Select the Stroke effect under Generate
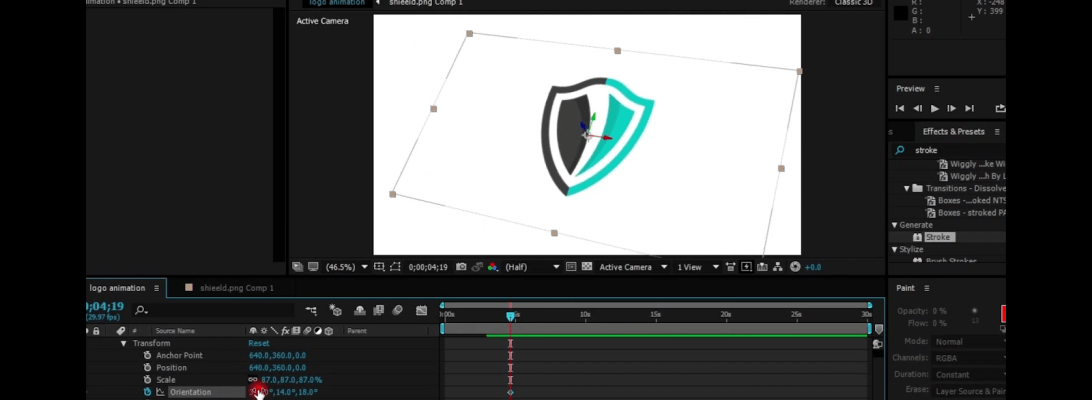Image resolution: width=1092 pixels, height=400 pixels. (x=938, y=237)
